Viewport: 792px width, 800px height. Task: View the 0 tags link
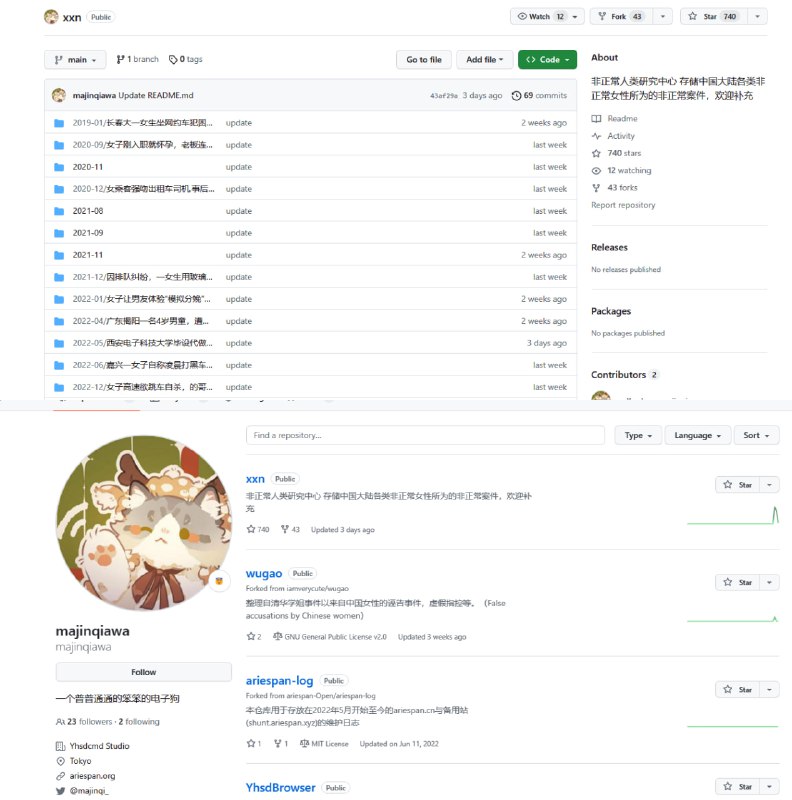point(186,59)
